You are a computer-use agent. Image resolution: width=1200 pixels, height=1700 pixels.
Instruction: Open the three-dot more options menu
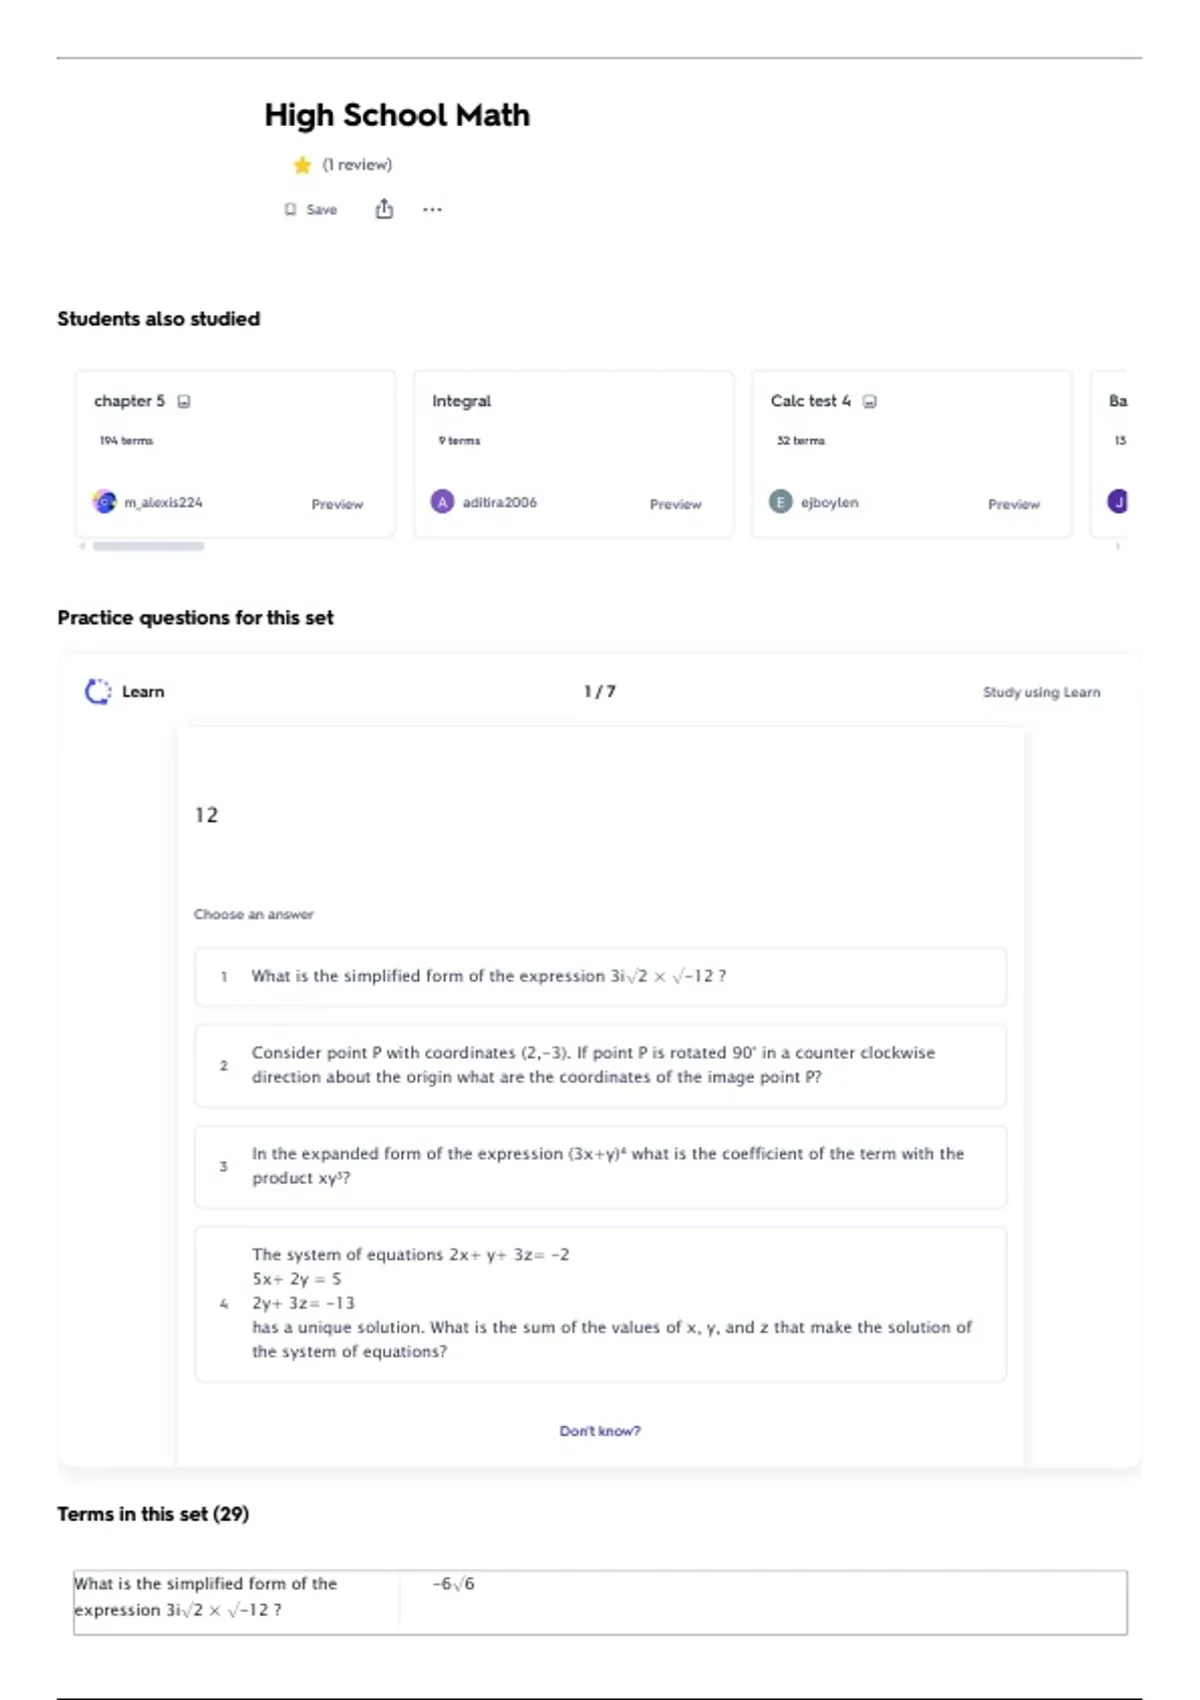pos(432,210)
